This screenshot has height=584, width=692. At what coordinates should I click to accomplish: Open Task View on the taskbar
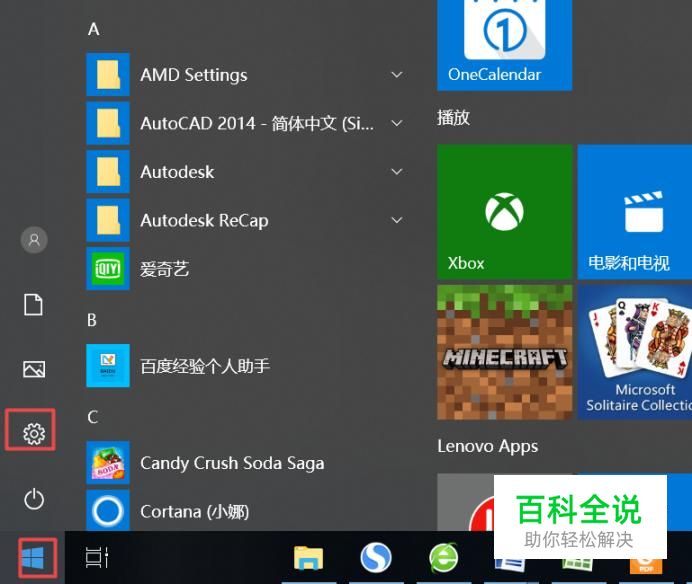pos(97,557)
